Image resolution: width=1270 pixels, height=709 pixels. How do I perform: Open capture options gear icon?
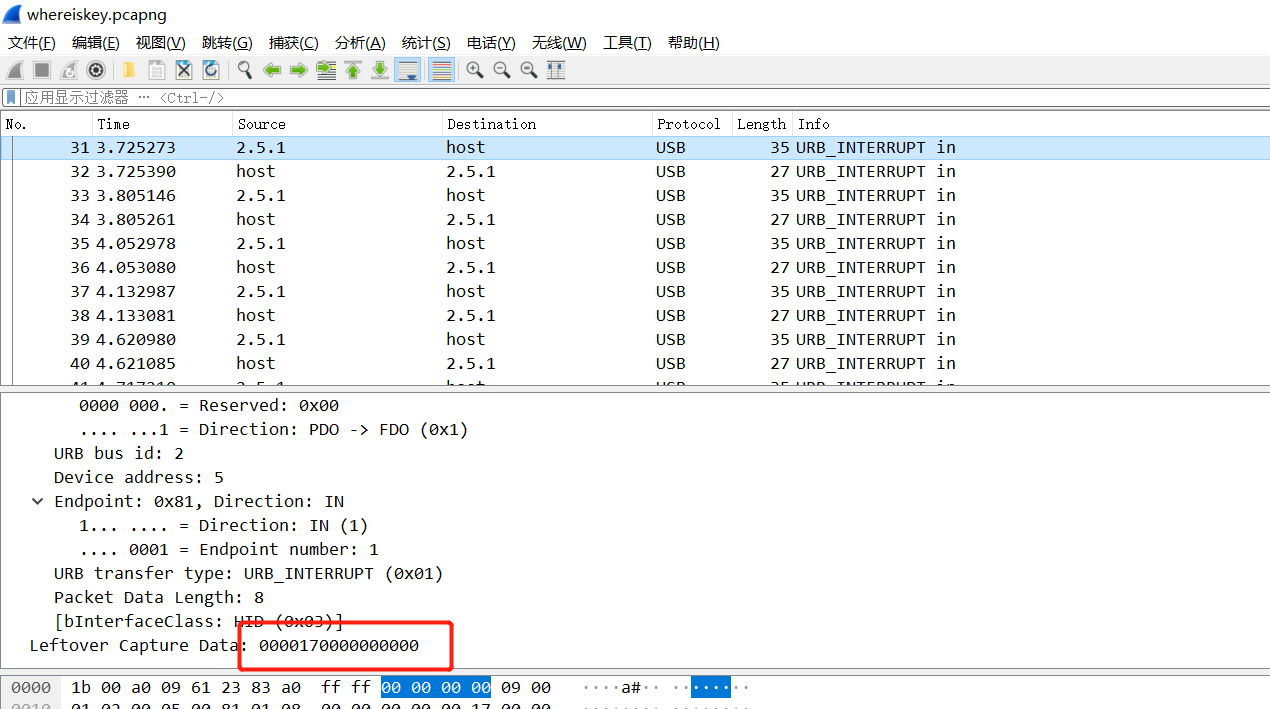pyautogui.click(x=96, y=70)
